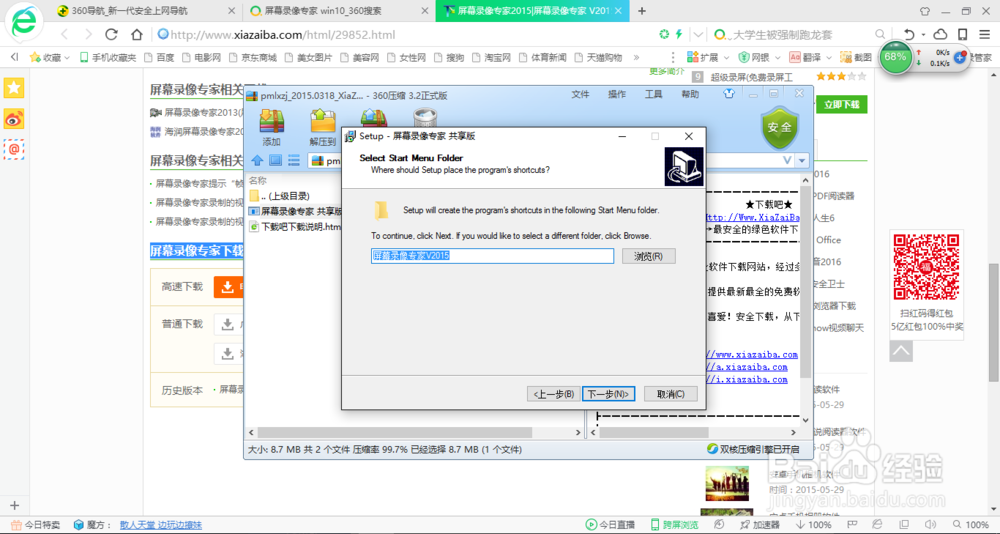This screenshot has height=534, width=1000.
Task: Open the 操作 menu in 360压缩
Action: coord(617,94)
